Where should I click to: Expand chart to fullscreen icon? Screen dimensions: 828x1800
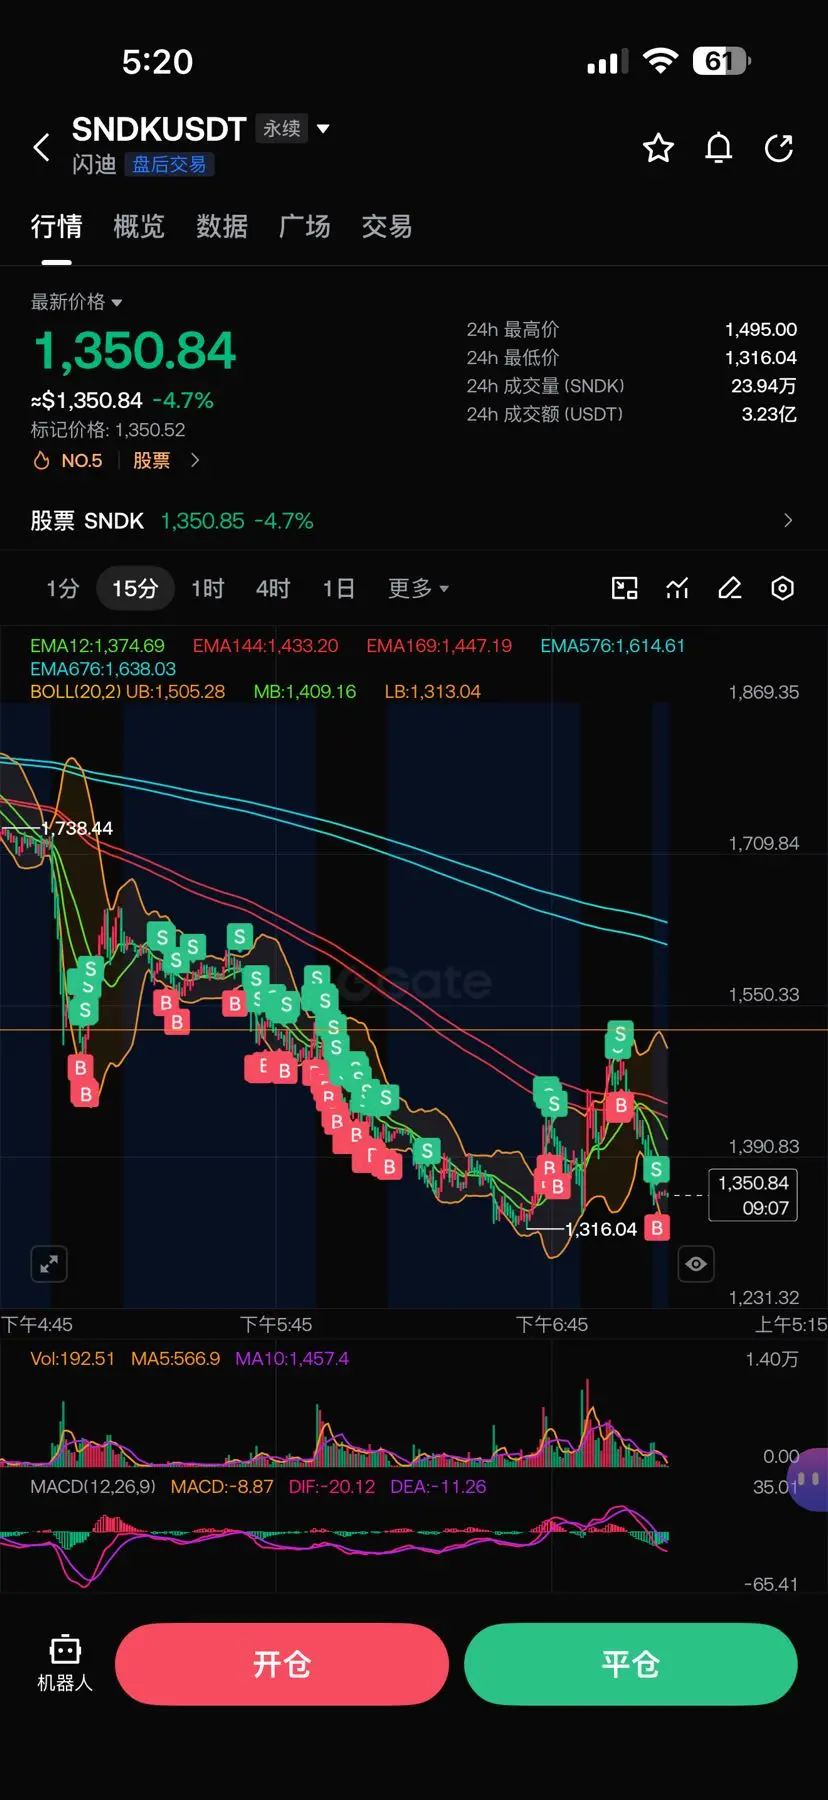pos(48,1265)
